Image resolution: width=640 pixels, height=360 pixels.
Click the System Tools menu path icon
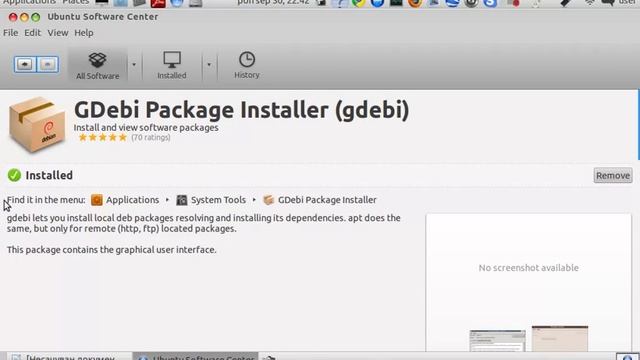(182, 200)
